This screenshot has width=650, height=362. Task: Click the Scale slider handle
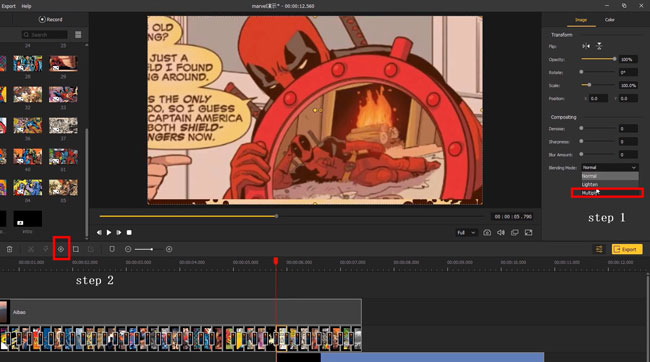click(x=589, y=85)
